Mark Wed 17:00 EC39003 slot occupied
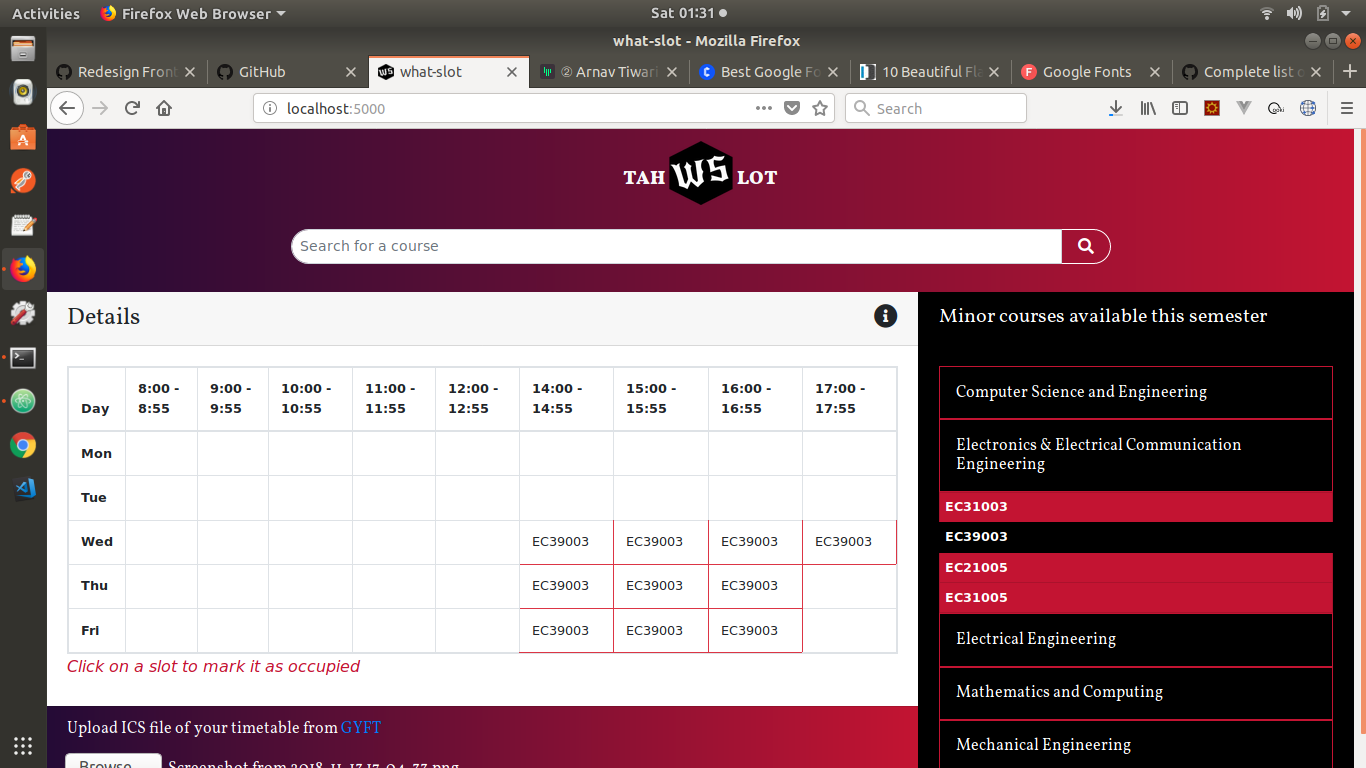The image size is (1366, 768). 849,542
